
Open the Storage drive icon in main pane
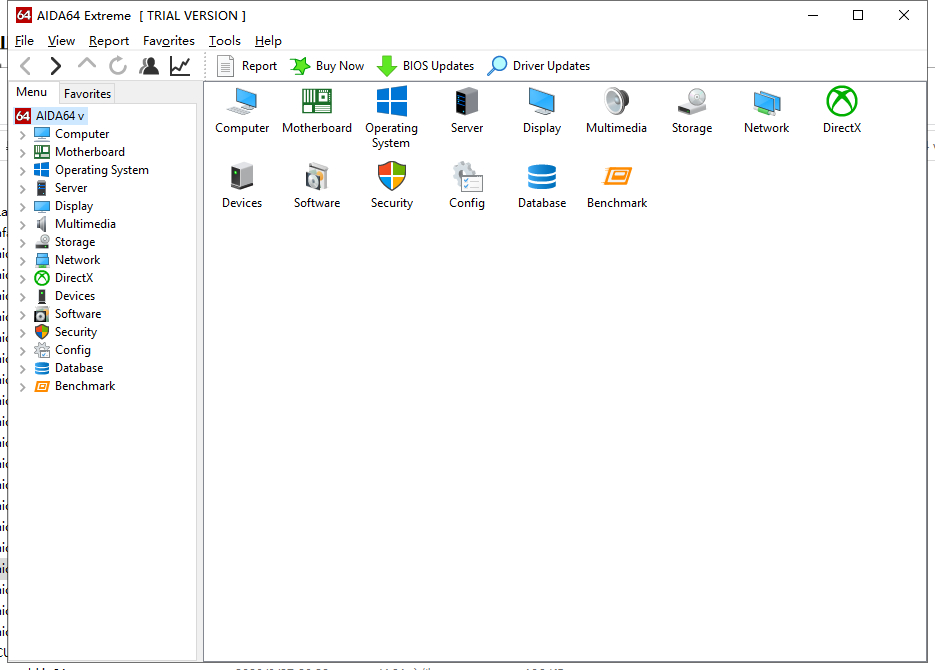click(692, 101)
